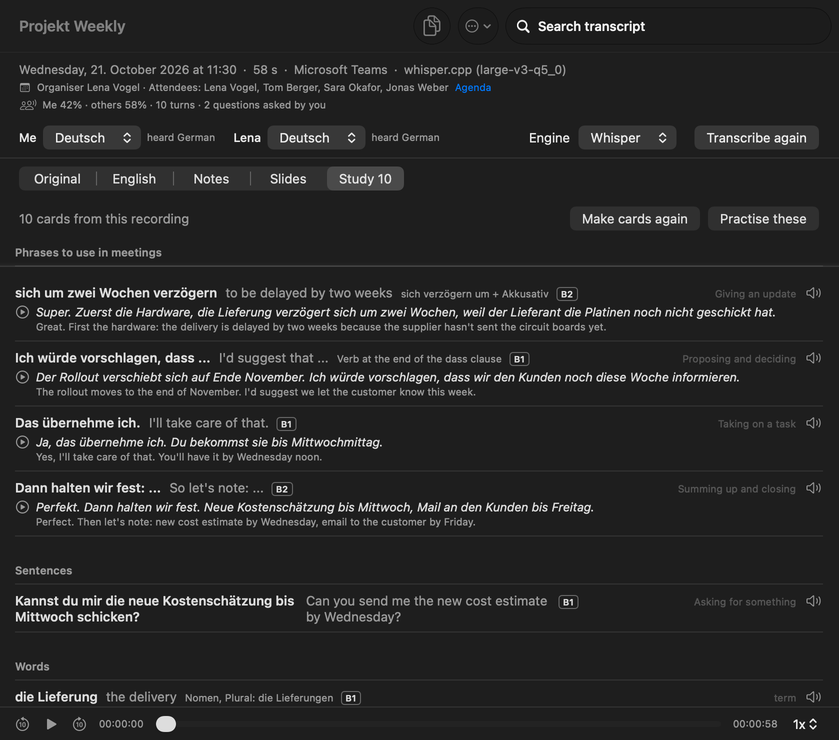Start playback with the play button
The height and width of the screenshot is (740, 839).
[x=51, y=724]
